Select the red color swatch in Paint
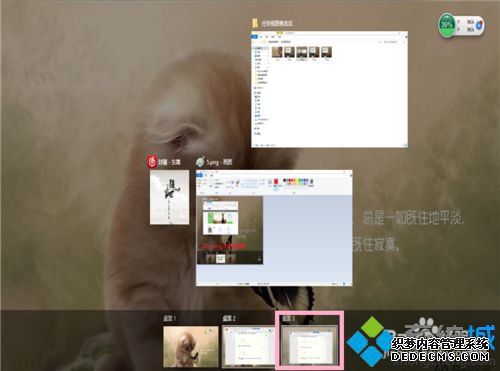500x371 pixels. (x=276, y=182)
